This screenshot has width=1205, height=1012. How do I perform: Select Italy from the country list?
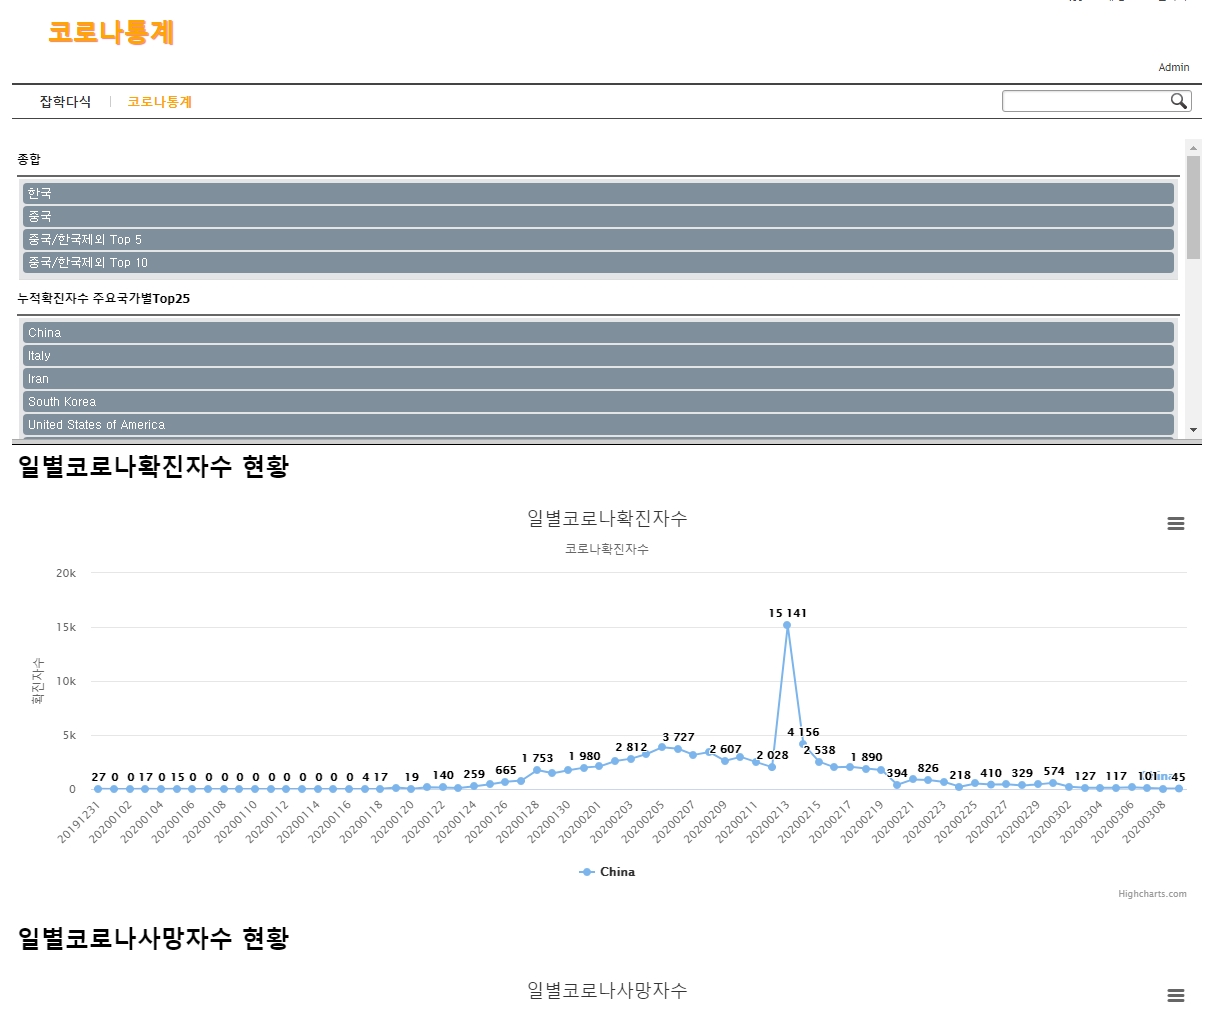pos(598,356)
